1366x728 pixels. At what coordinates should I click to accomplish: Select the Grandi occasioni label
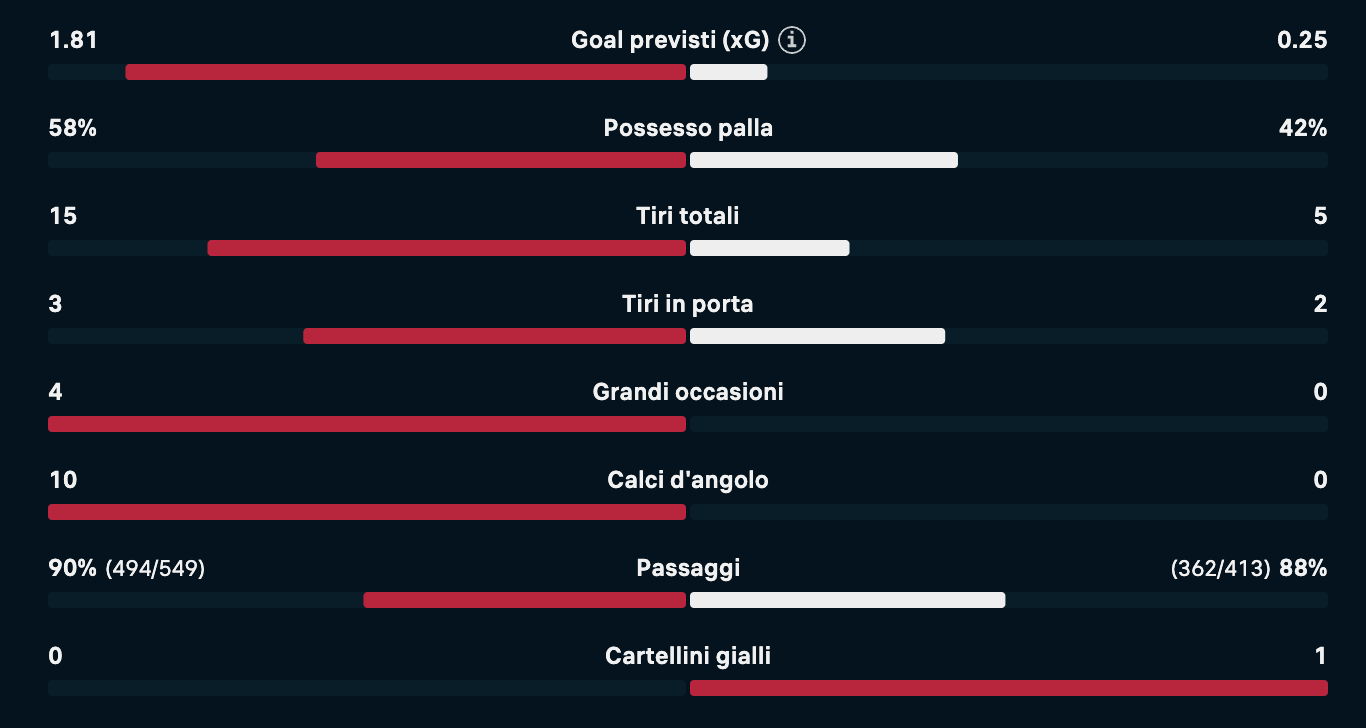(x=688, y=392)
